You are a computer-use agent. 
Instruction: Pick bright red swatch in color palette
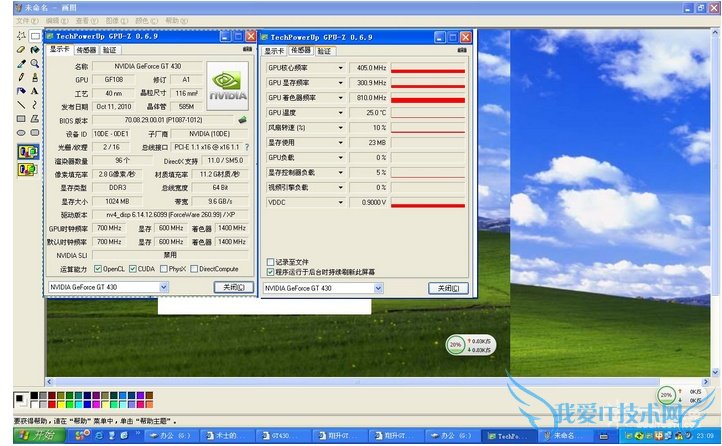(x=52, y=405)
